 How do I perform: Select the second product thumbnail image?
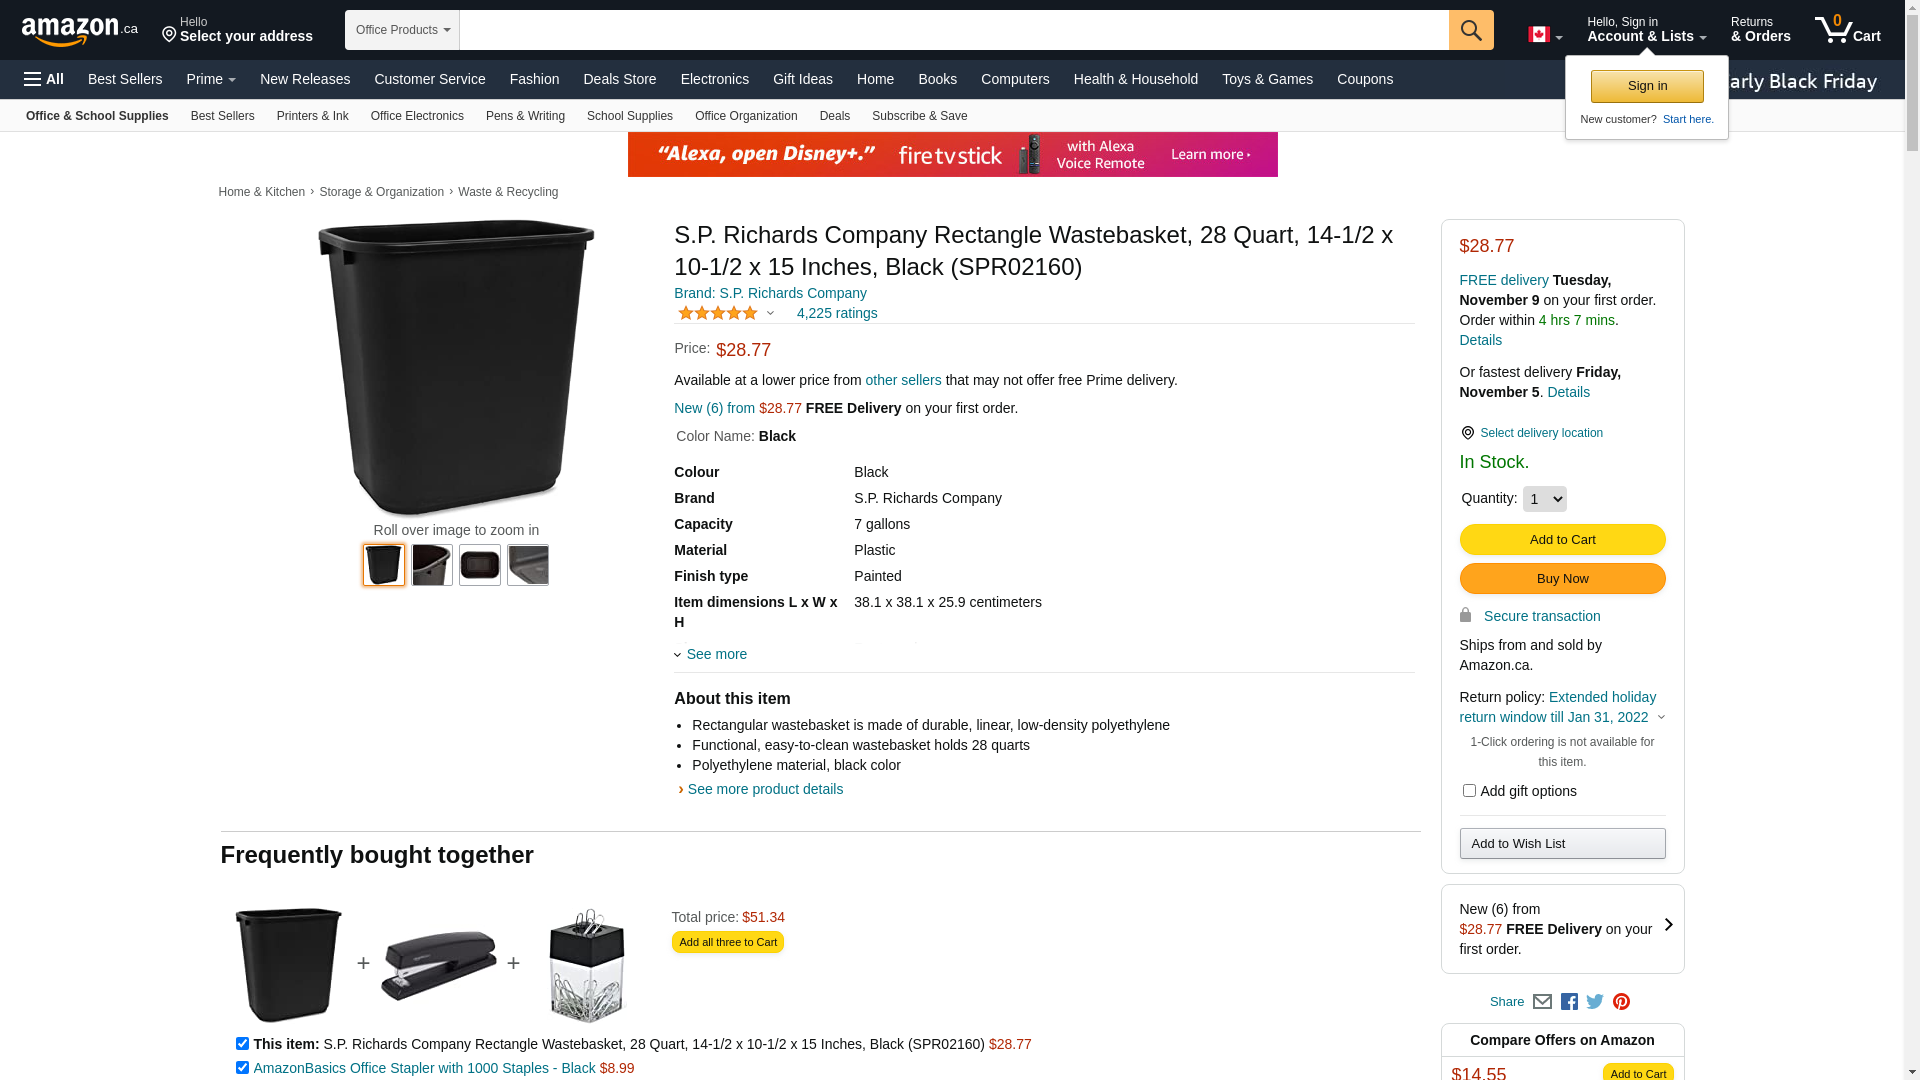tap(432, 565)
